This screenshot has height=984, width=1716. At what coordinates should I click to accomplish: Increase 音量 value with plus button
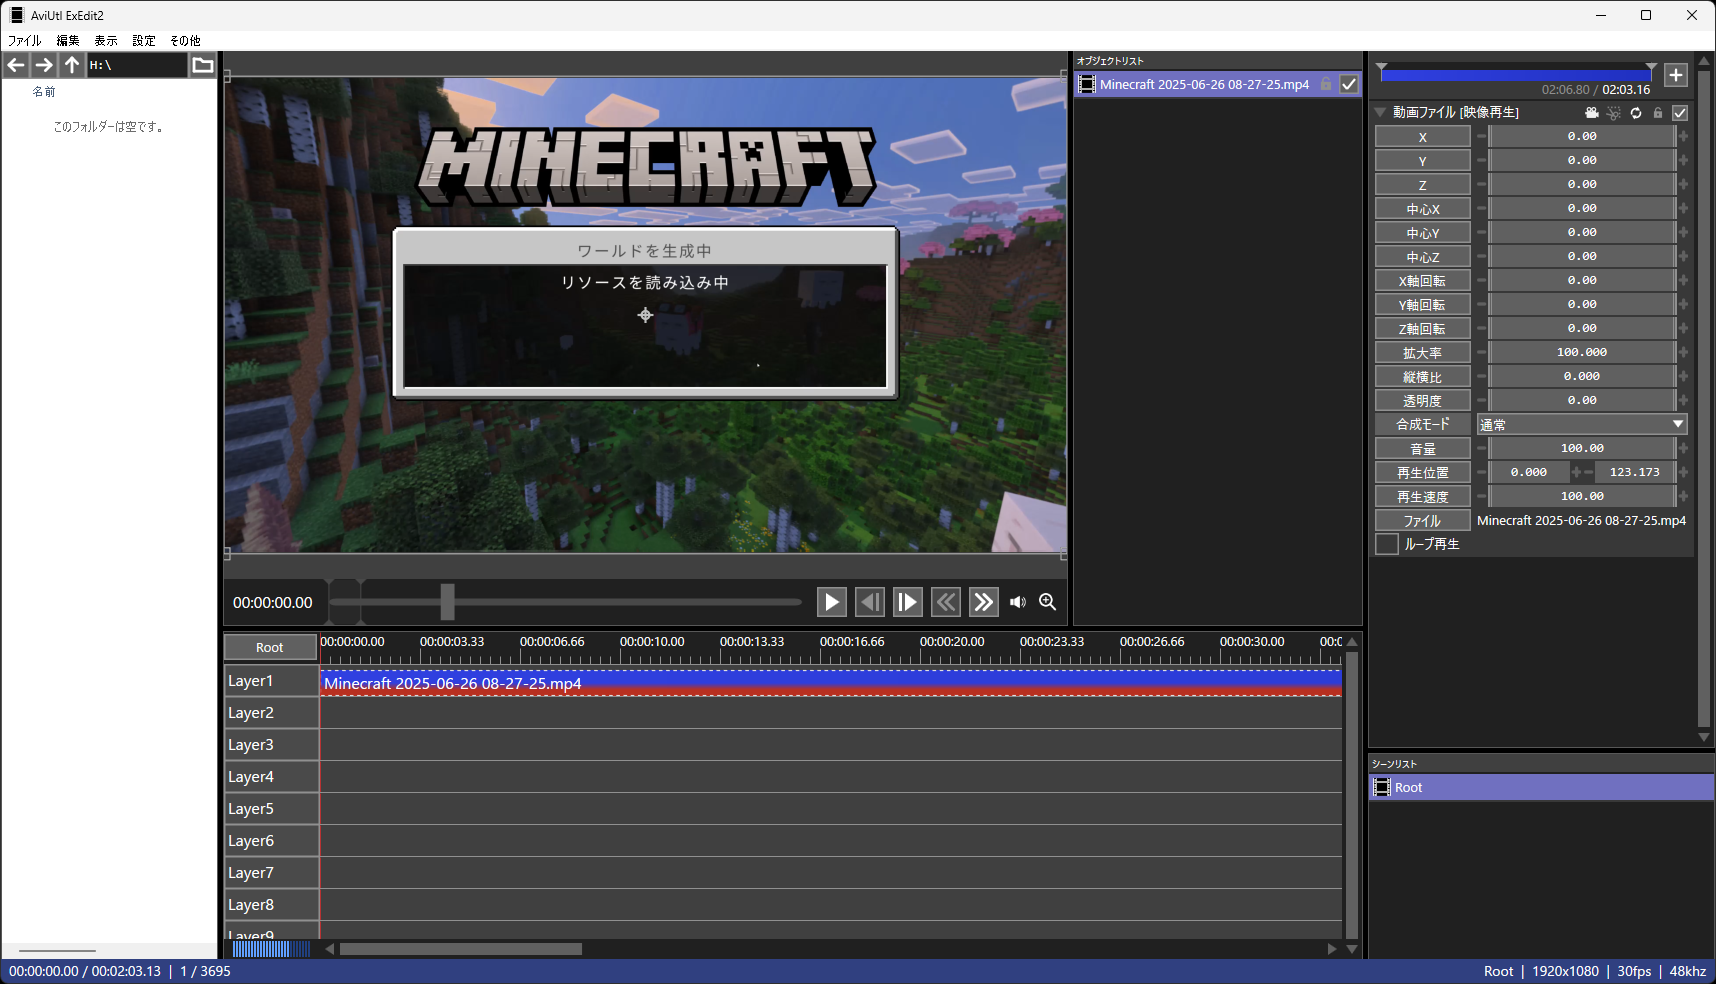[x=1683, y=448]
